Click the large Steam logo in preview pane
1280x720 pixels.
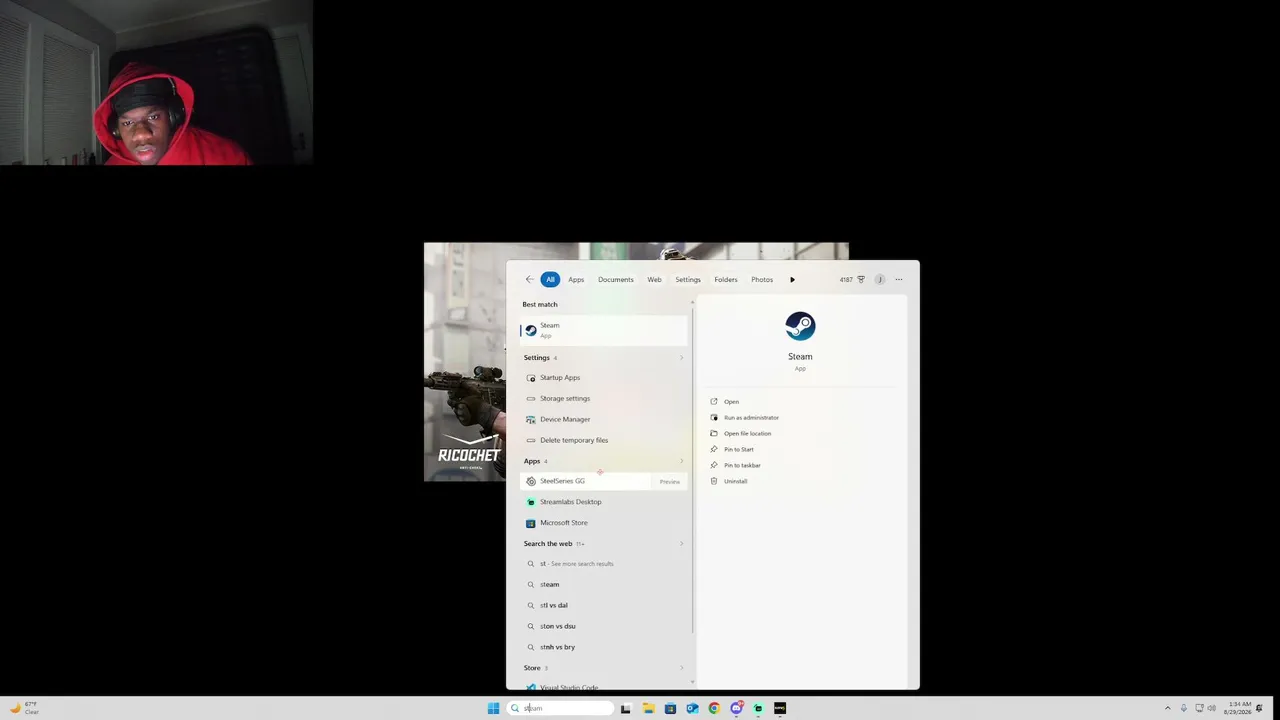click(800, 326)
